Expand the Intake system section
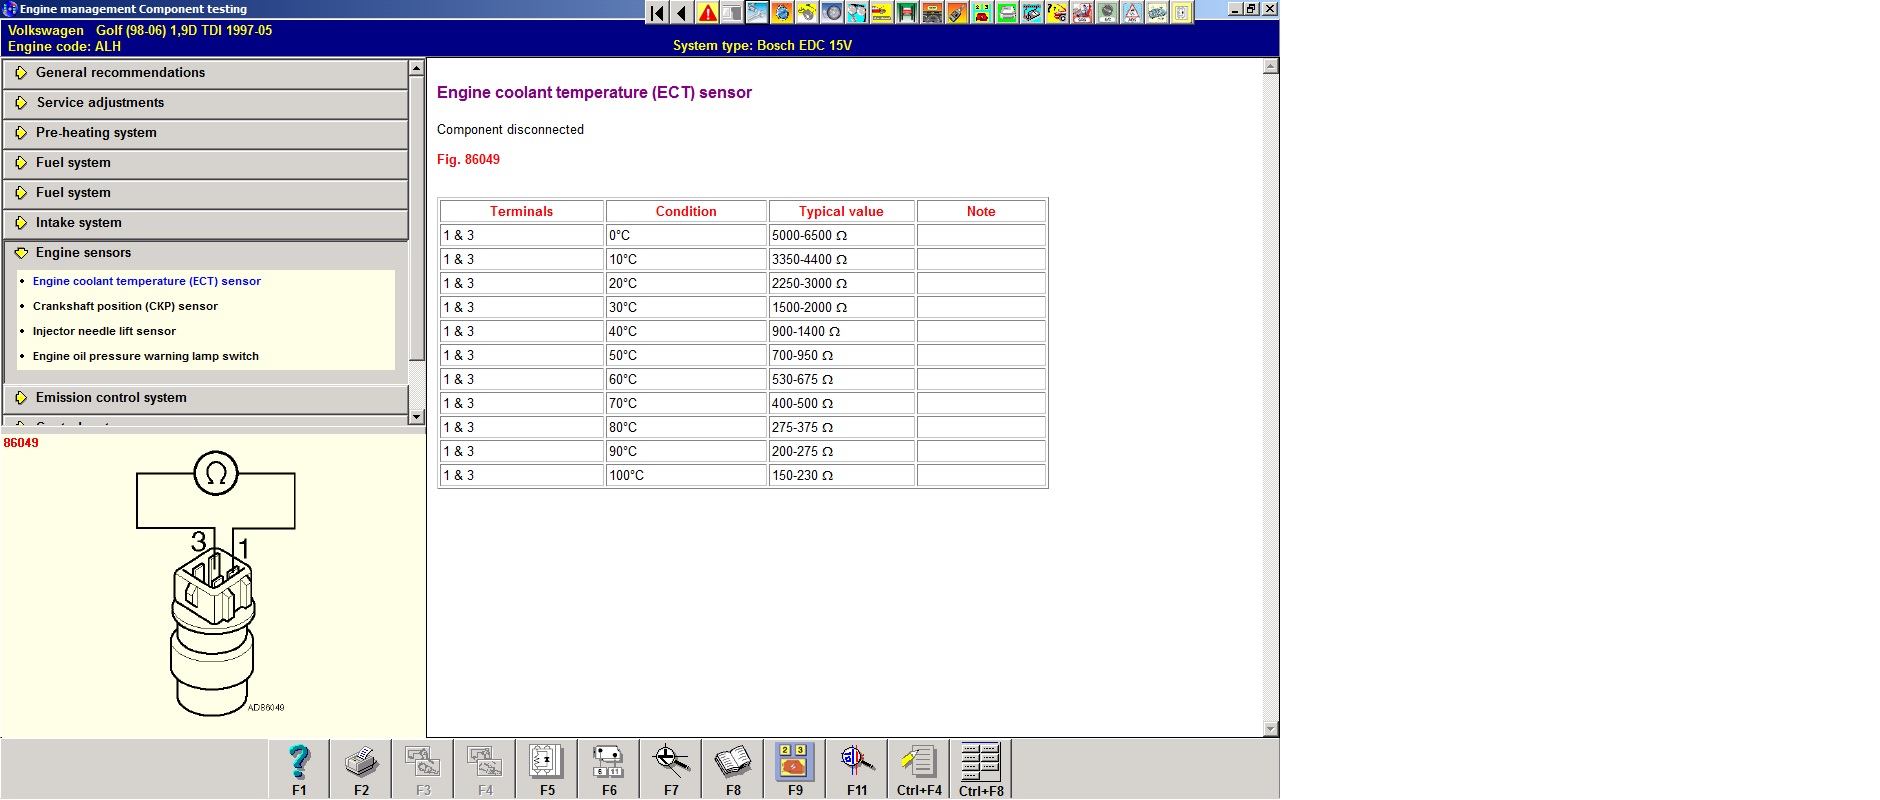1880x800 pixels. 78,223
